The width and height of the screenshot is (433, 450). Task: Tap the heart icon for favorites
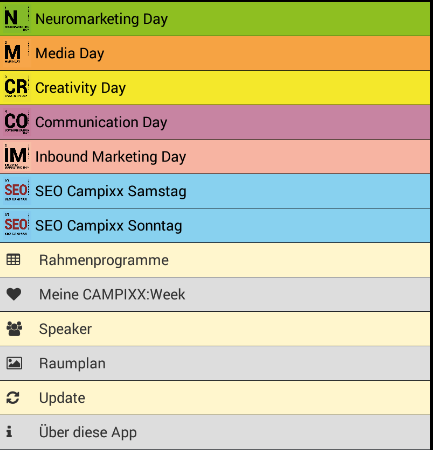(x=14, y=294)
